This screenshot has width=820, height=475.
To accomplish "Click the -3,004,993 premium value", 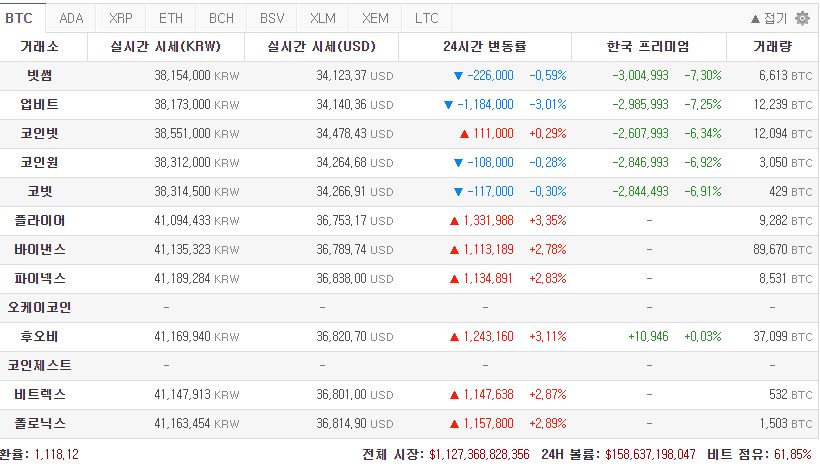I will pyautogui.click(x=641, y=76).
